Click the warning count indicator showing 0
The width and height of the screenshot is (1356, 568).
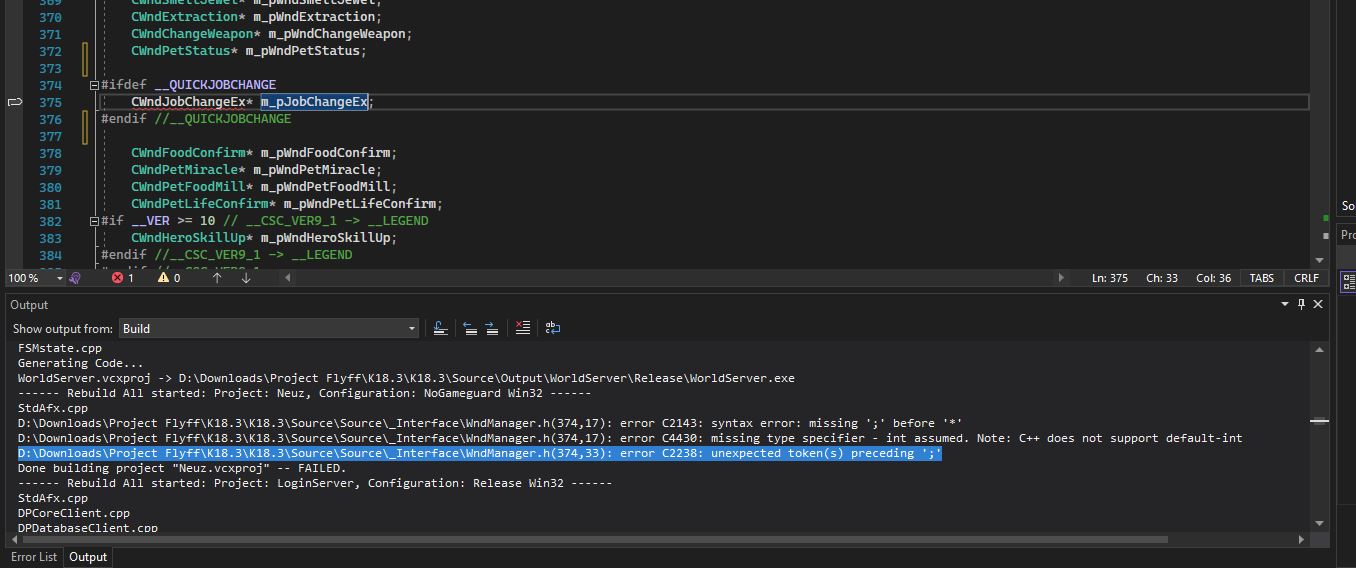(169, 278)
